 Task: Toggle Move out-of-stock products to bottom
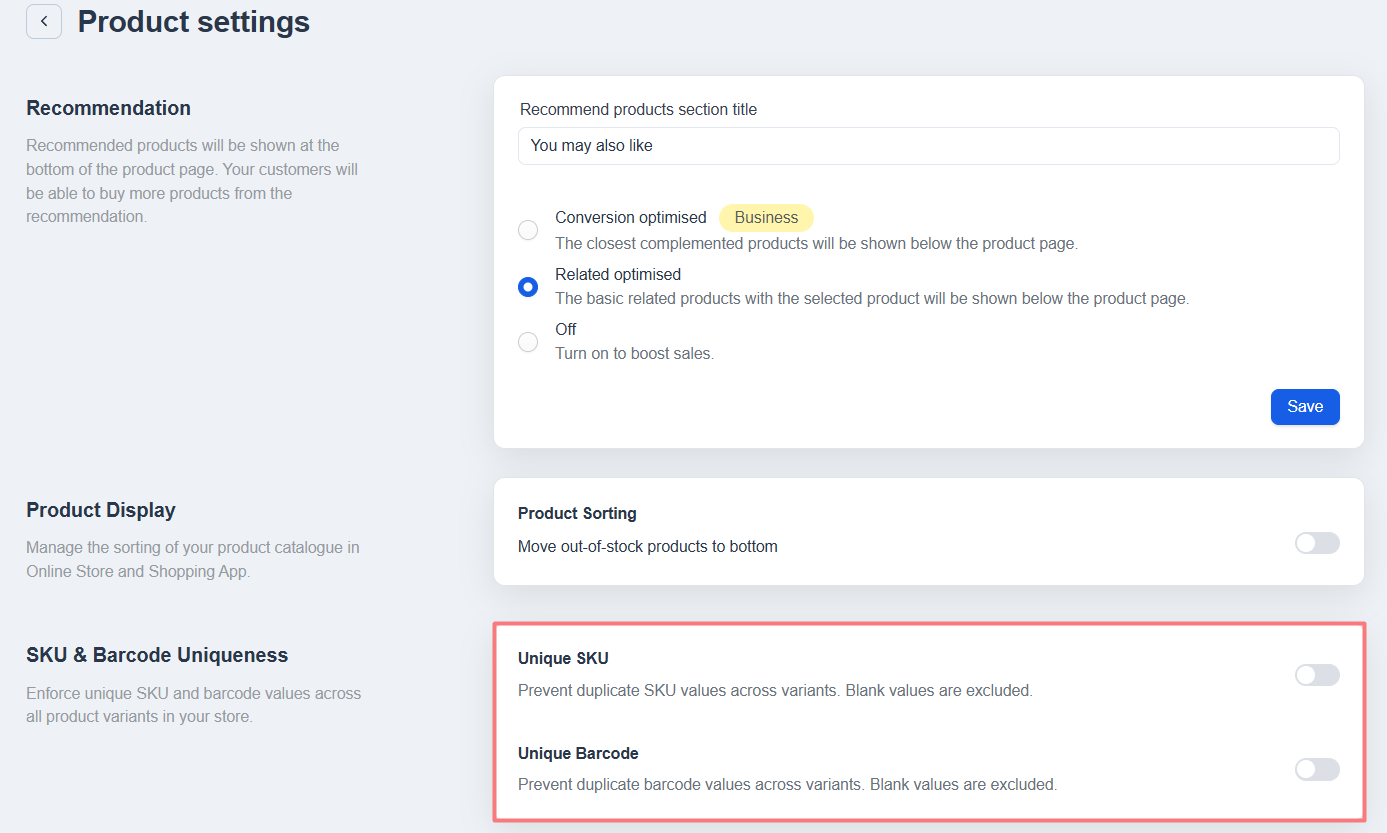(1316, 543)
